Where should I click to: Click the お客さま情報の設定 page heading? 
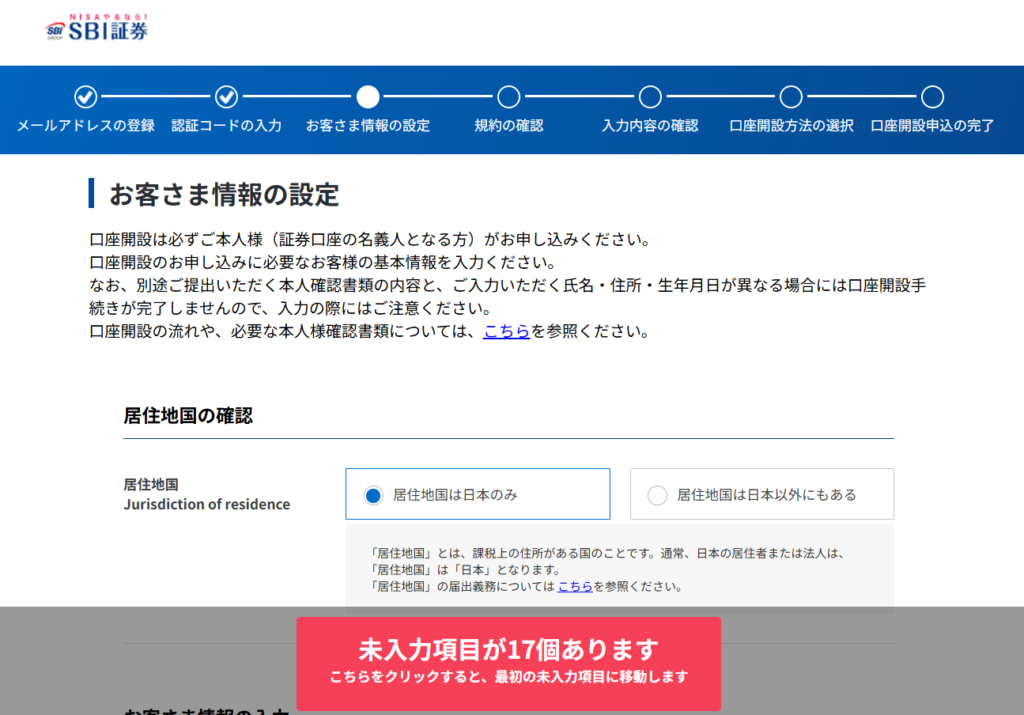click(224, 194)
